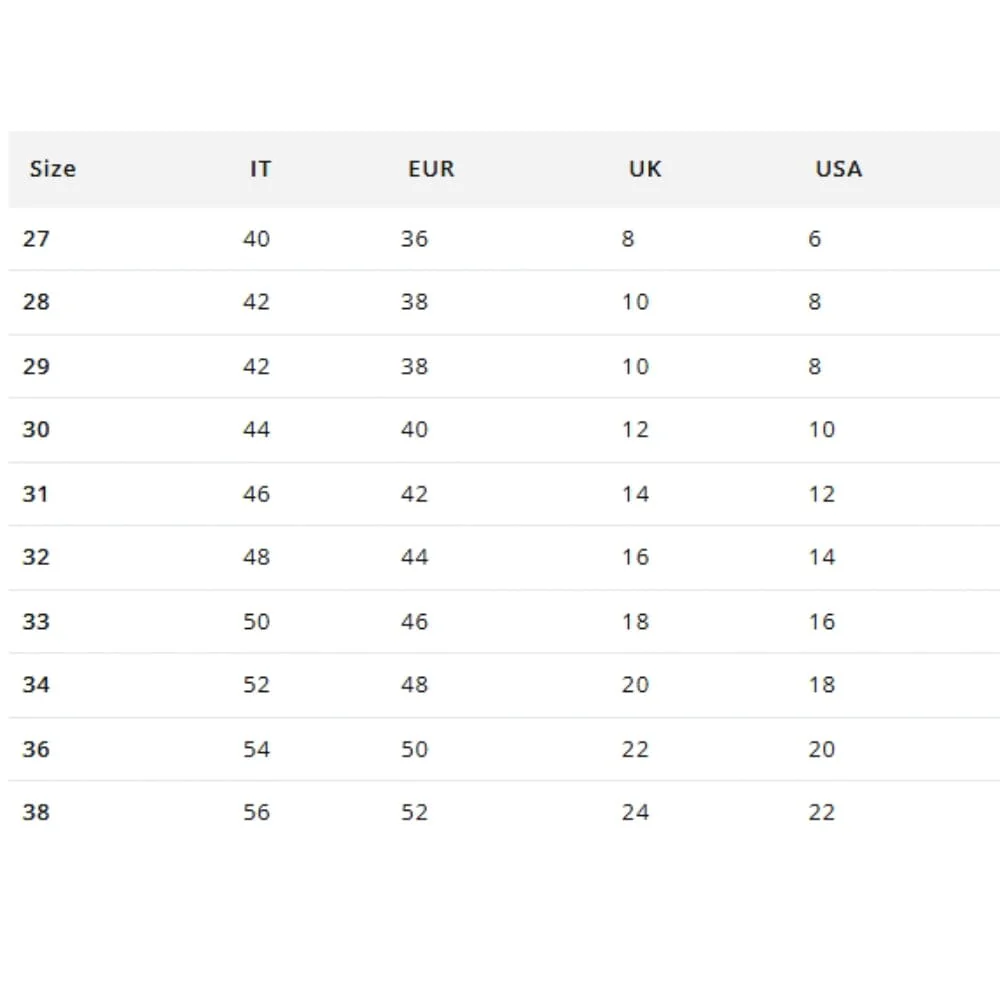
Task: Select the size 28 row label
Action: 36,302
